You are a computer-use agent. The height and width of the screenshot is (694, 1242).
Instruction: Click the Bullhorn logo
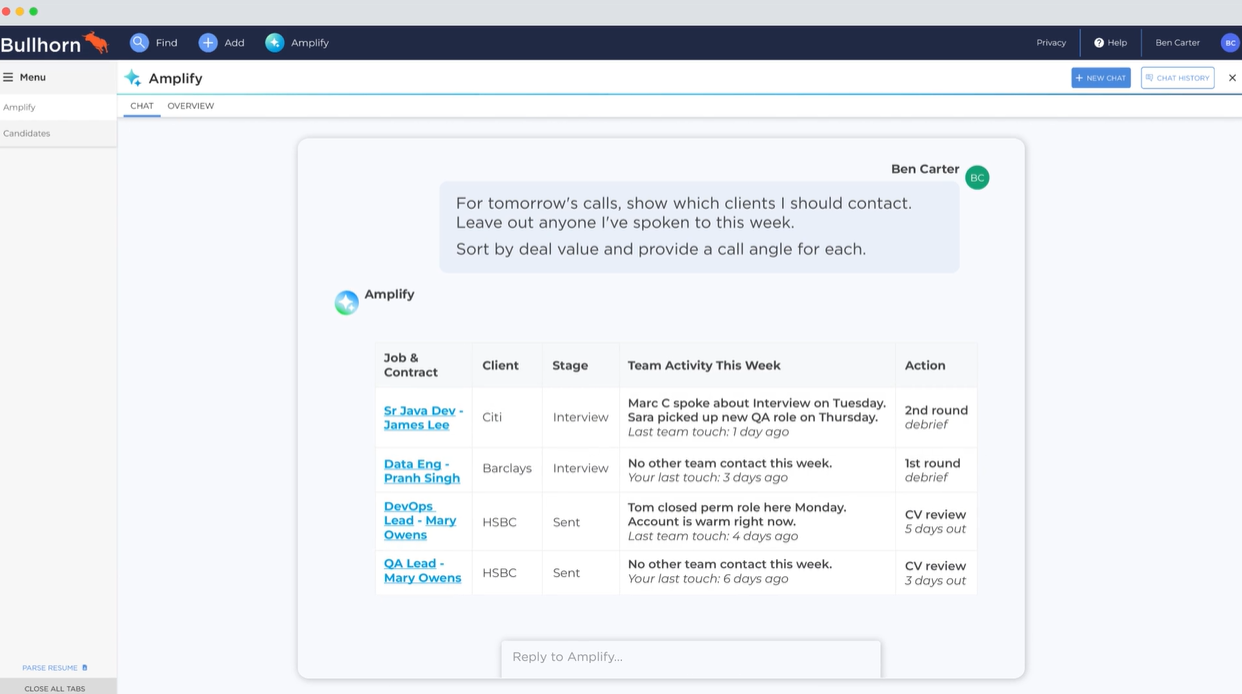pos(54,43)
